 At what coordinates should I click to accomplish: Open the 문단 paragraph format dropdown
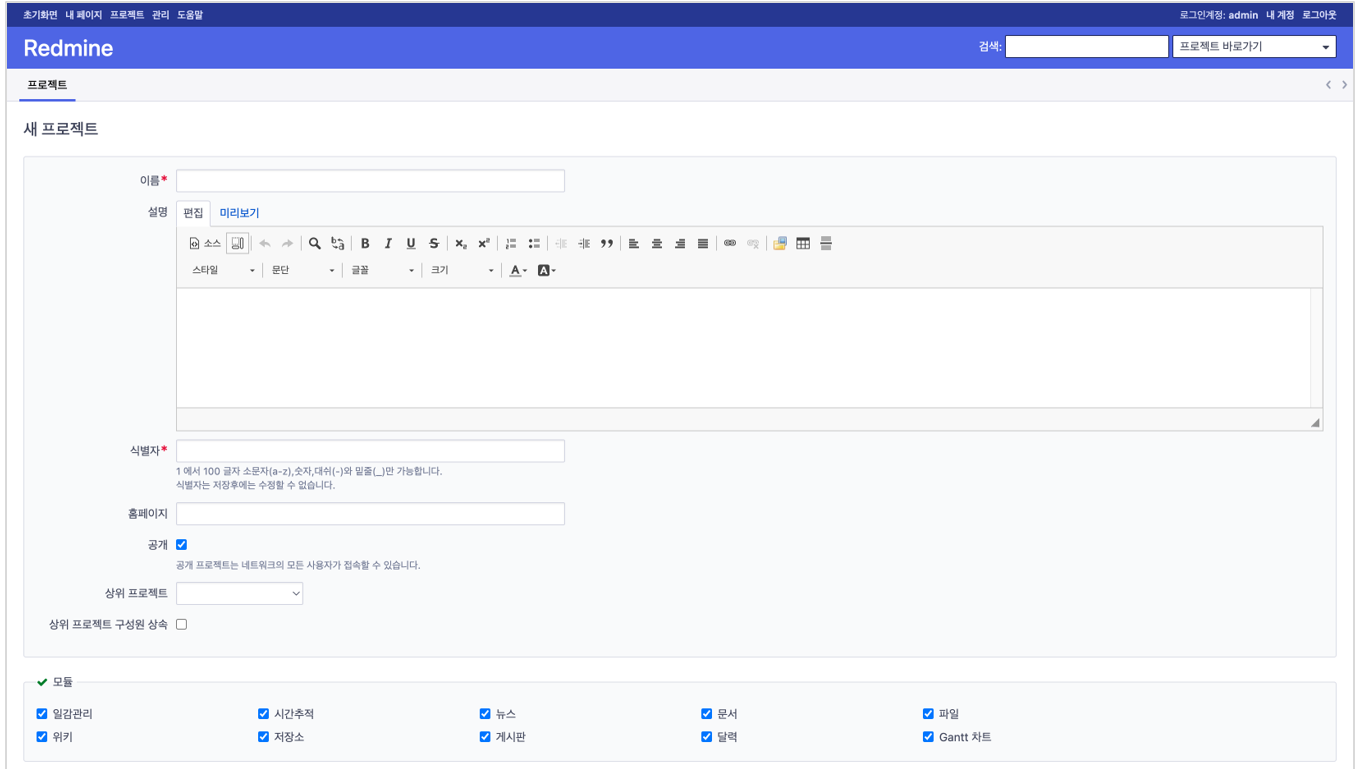pyautogui.click(x=303, y=270)
